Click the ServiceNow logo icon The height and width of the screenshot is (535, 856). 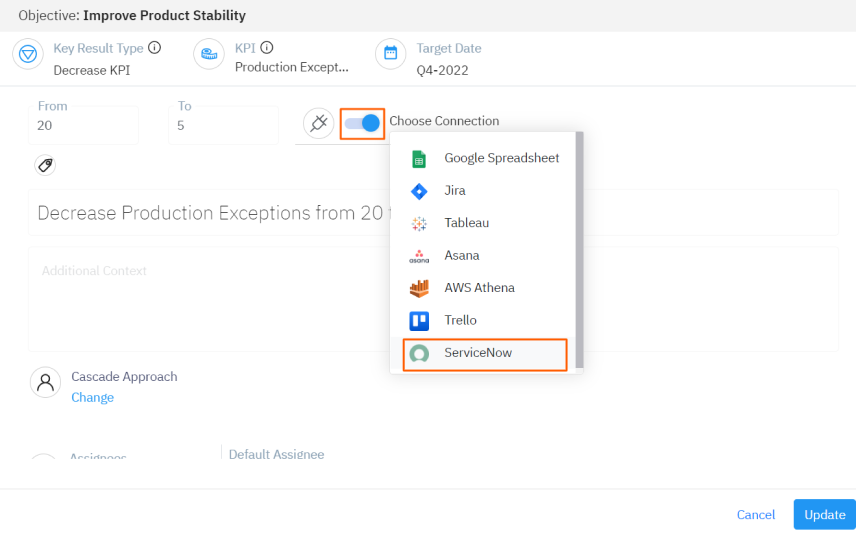[419, 354]
